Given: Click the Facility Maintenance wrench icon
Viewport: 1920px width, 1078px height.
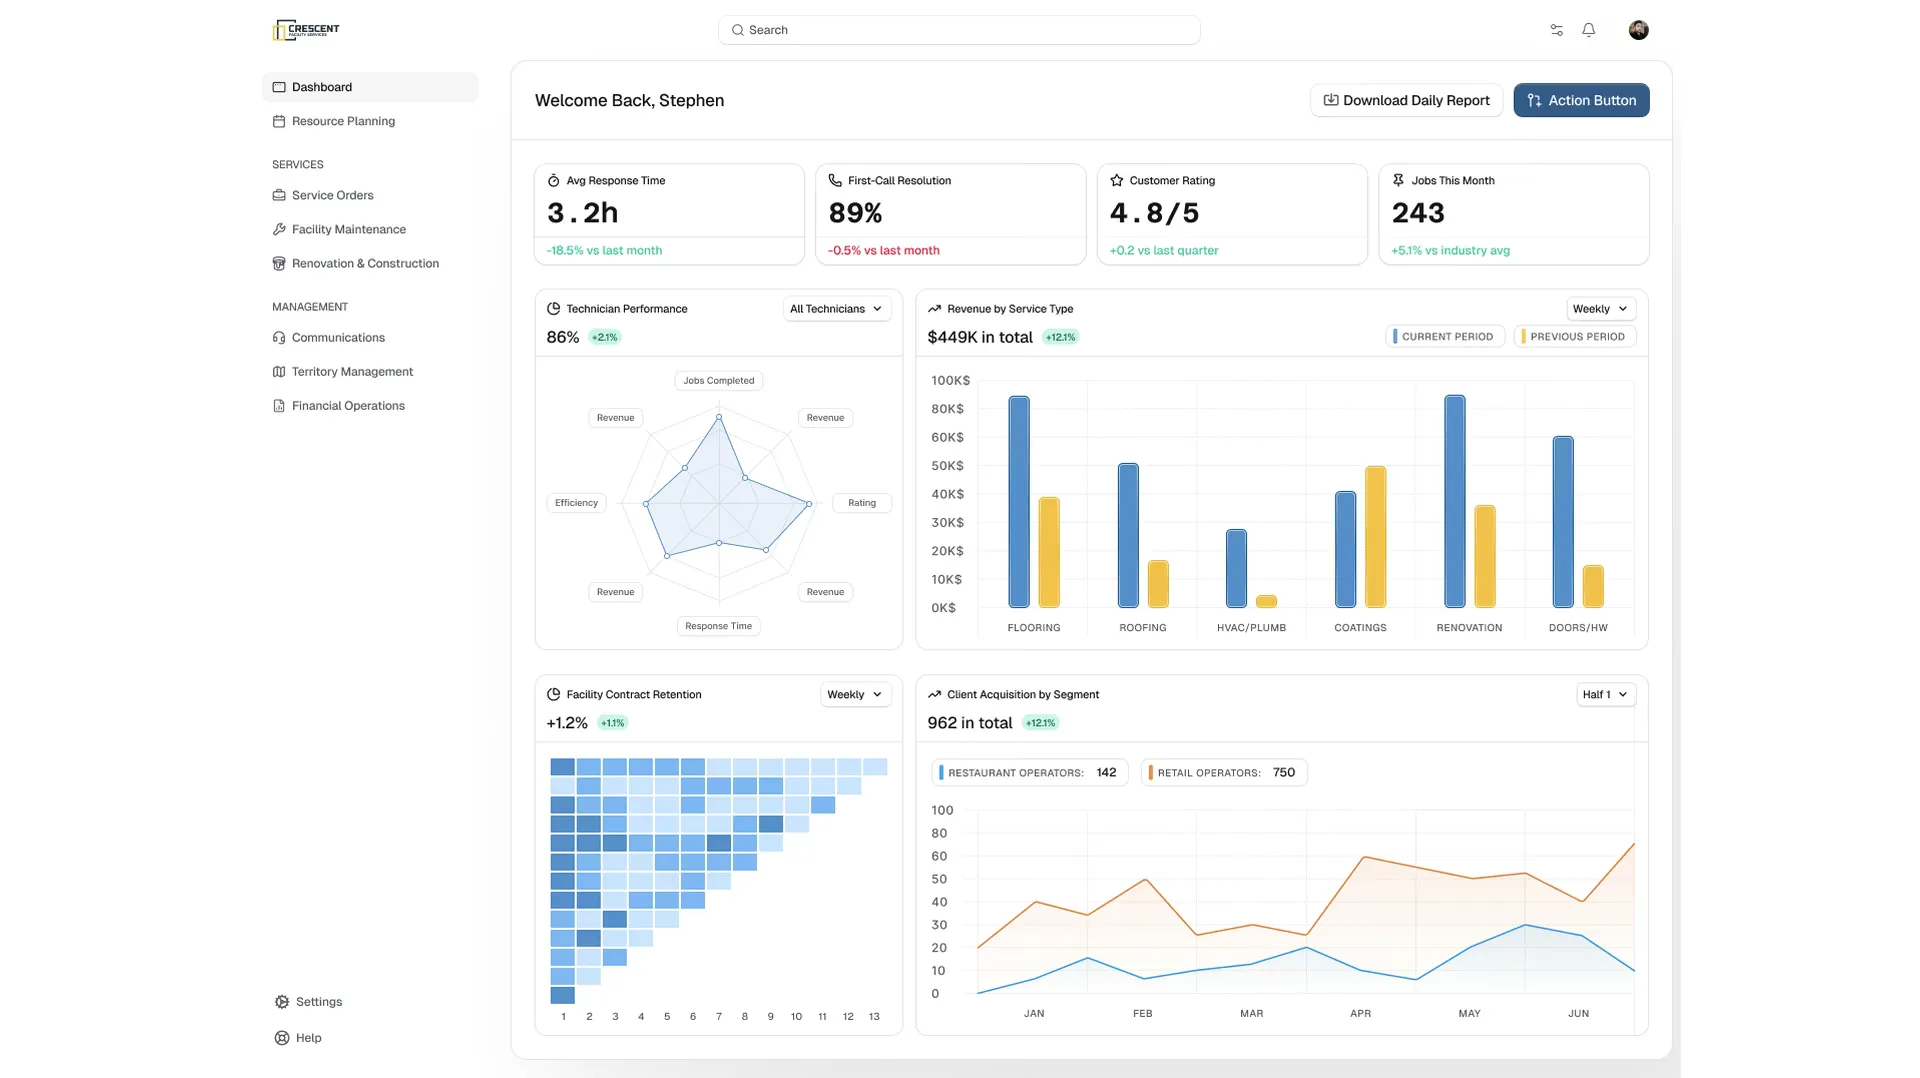Looking at the screenshot, I should tap(279, 229).
